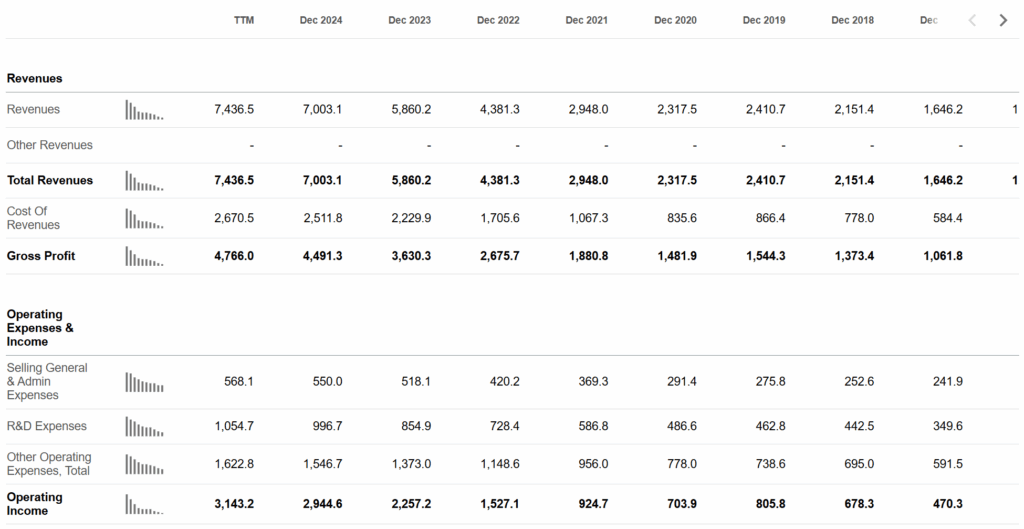Click Dec 2018 SG&A value 252.6
1024x529 pixels.
click(859, 381)
